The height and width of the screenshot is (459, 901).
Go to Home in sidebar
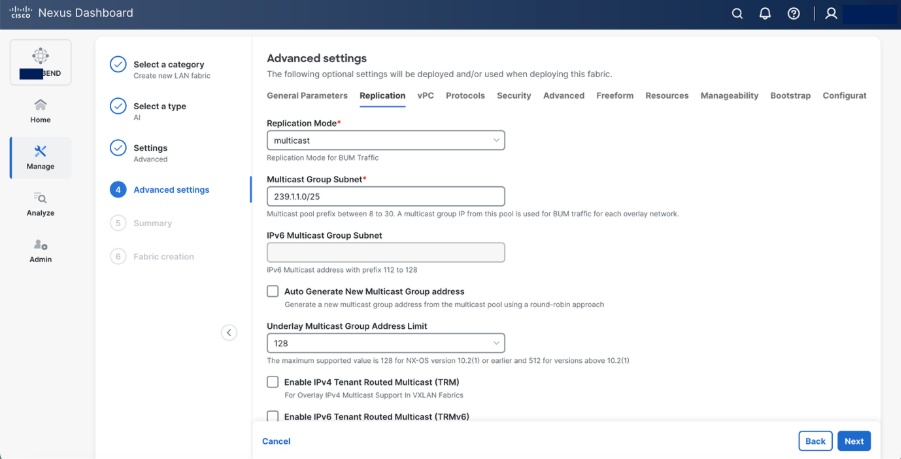coord(40,110)
